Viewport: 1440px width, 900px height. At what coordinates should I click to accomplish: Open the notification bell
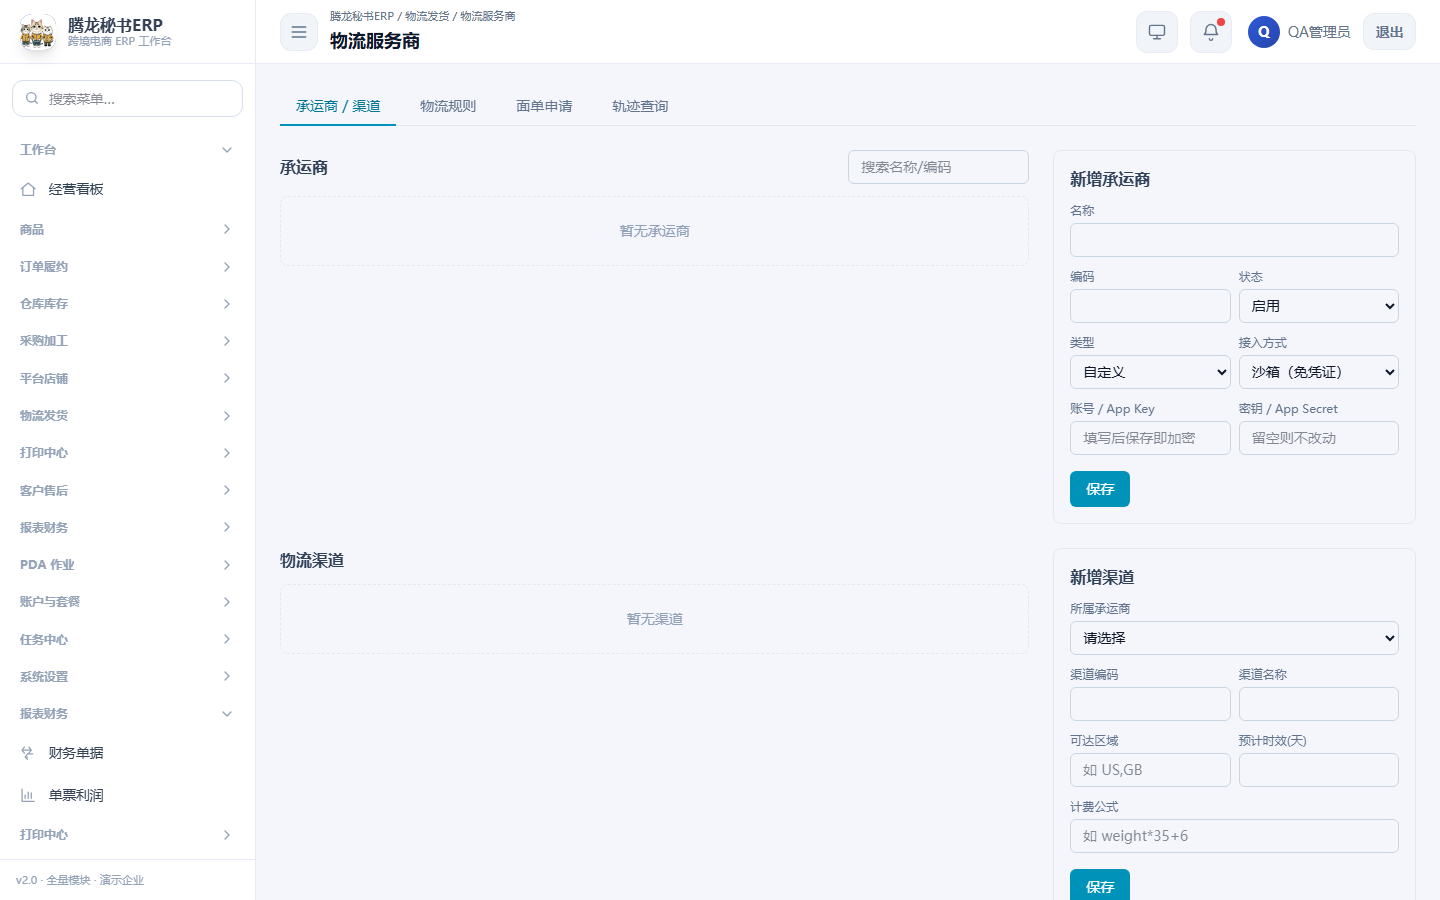pos(1211,32)
